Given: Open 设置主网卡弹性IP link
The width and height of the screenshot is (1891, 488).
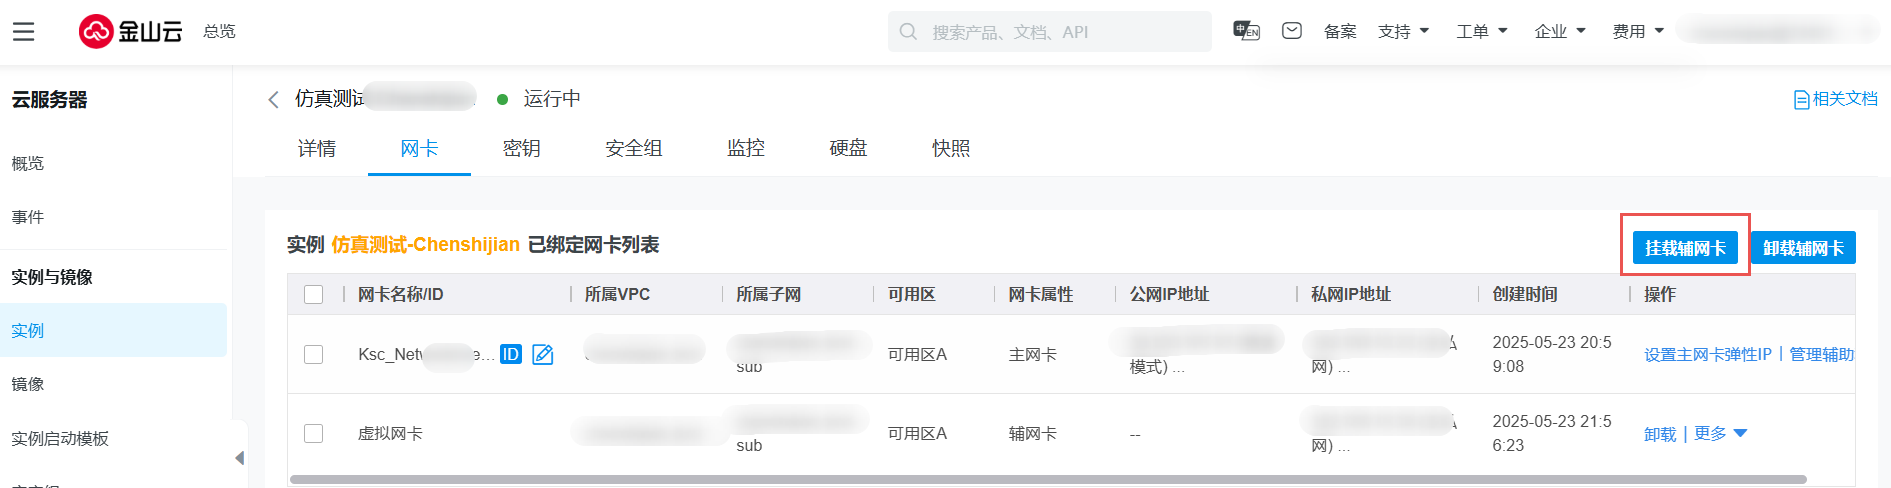Looking at the screenshot, I should tap(1707, 354).
